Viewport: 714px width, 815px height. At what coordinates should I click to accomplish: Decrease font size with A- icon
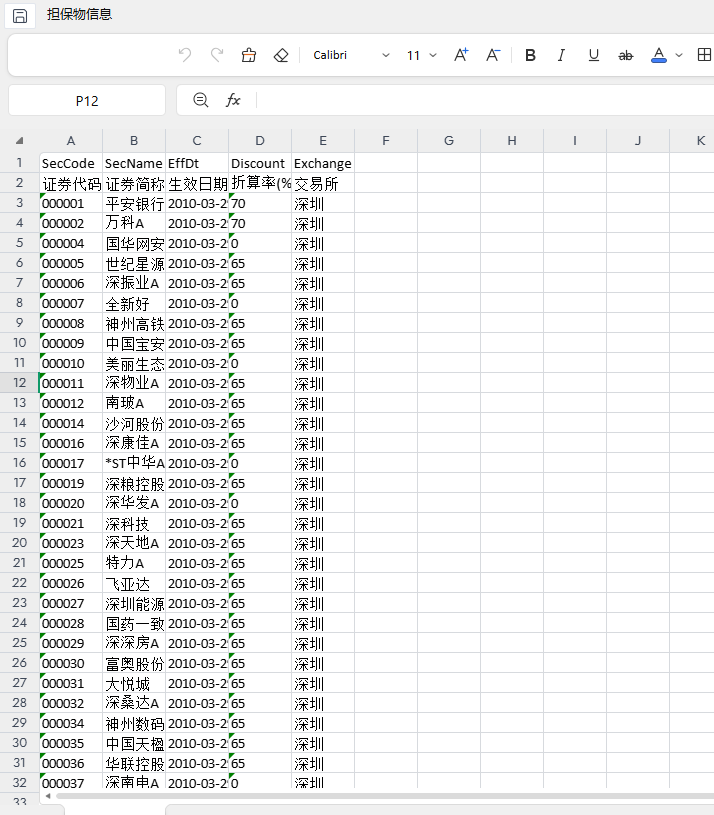coord(493,55)
